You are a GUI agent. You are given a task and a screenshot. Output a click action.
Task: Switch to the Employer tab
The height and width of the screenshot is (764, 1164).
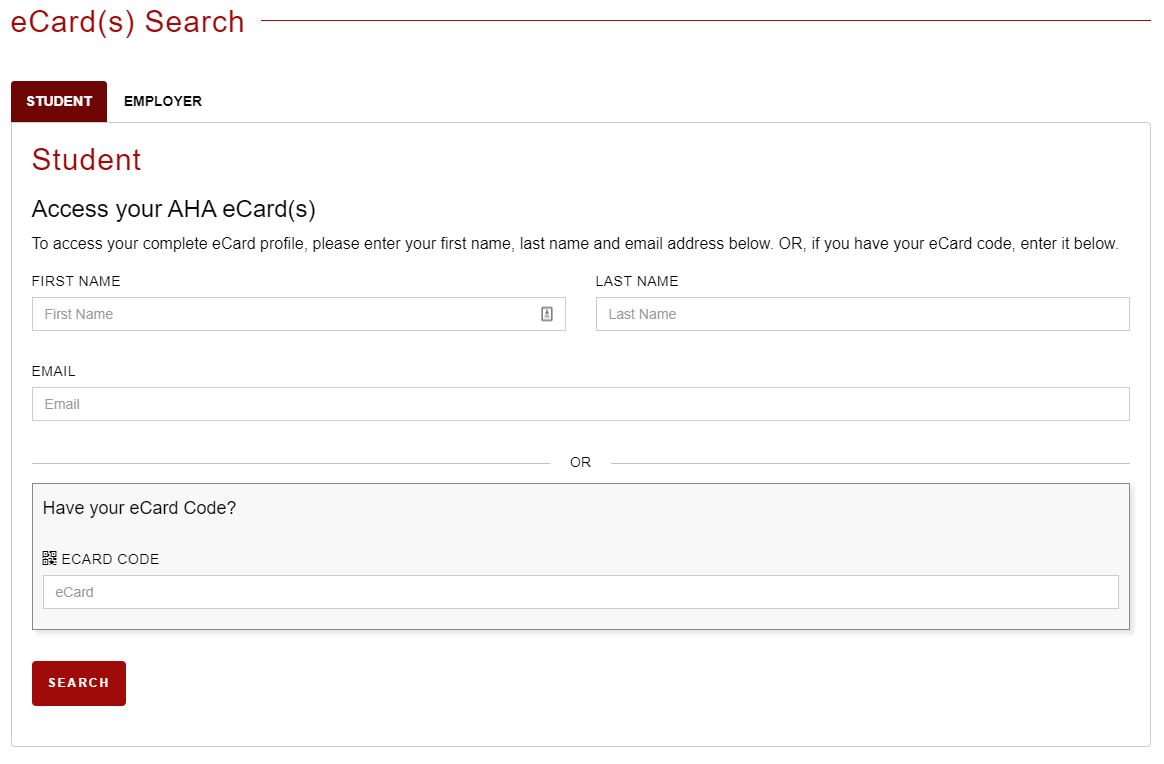click(x=163, y=101)
